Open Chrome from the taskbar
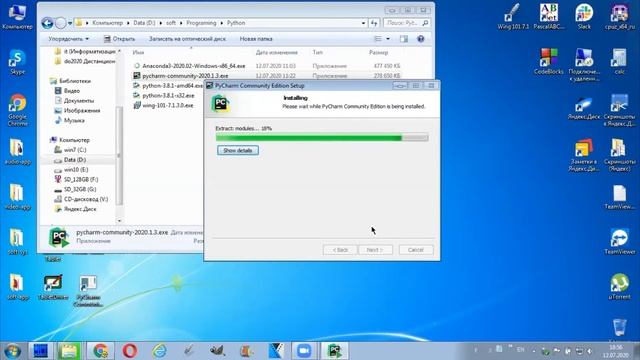This screenshot has height=360, width=640. pyautogui.click(x=100, y=351)
